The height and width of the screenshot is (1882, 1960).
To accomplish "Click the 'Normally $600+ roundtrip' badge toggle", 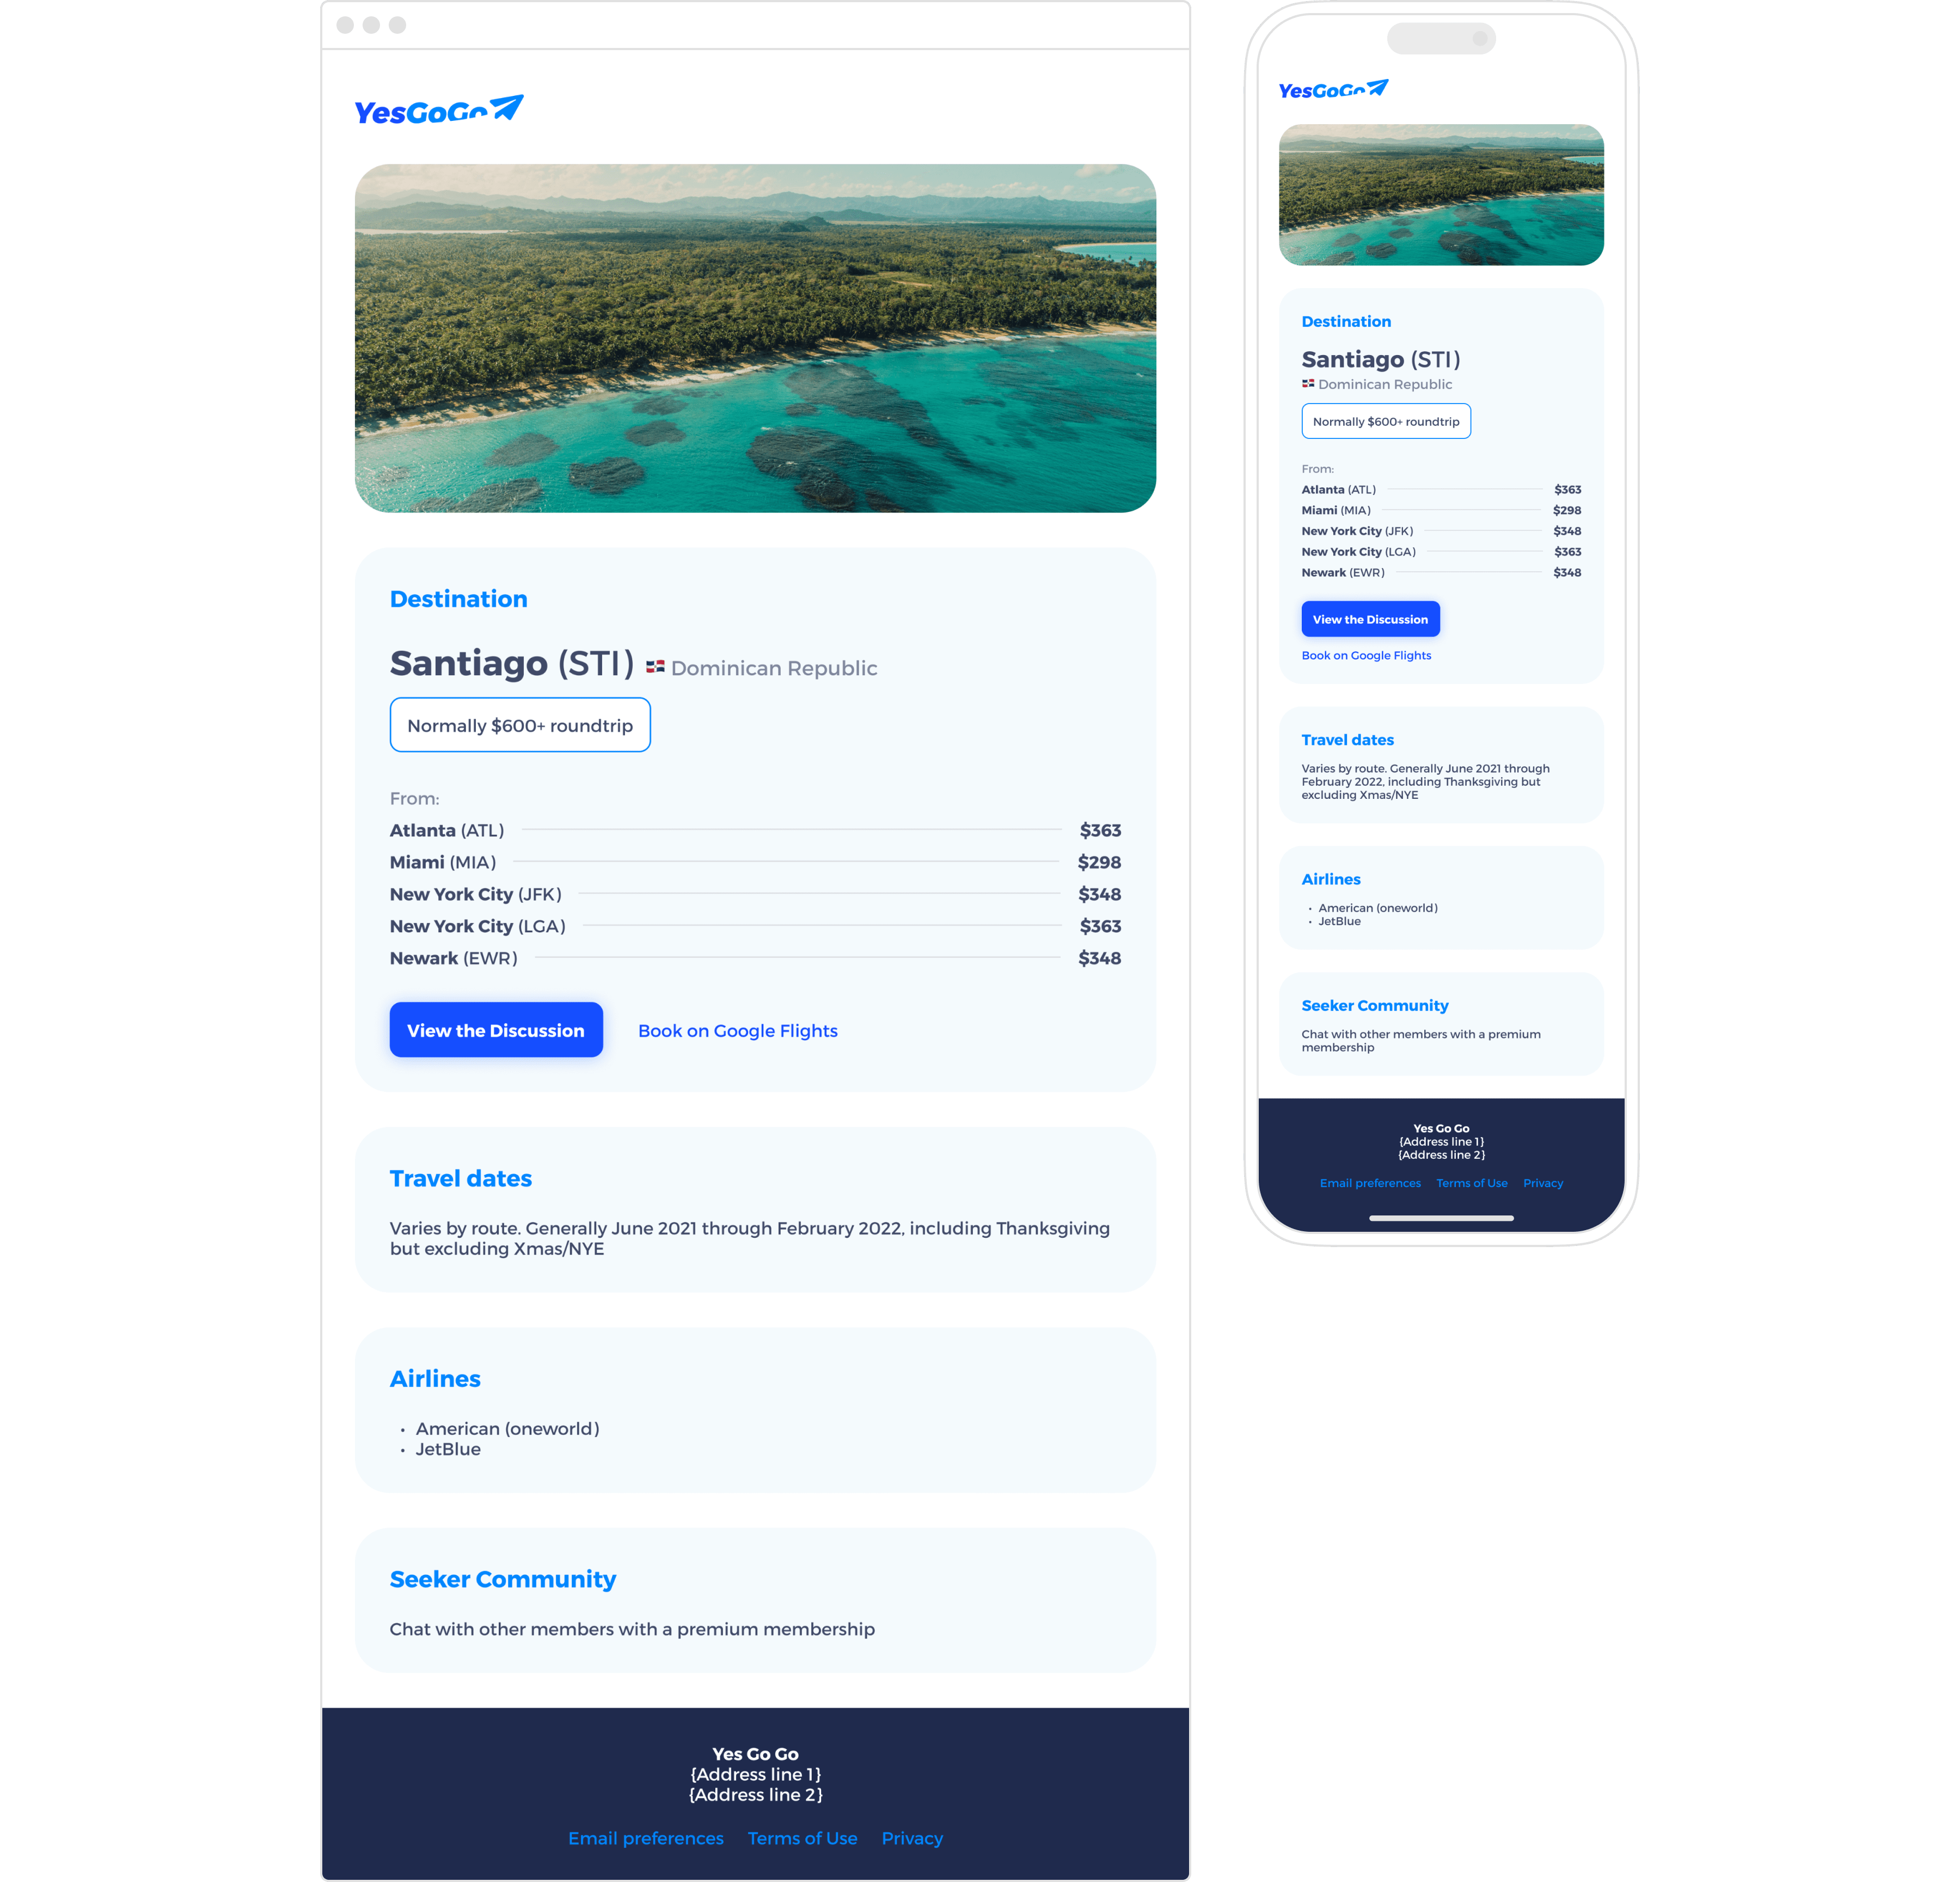I will pos(520,723).
